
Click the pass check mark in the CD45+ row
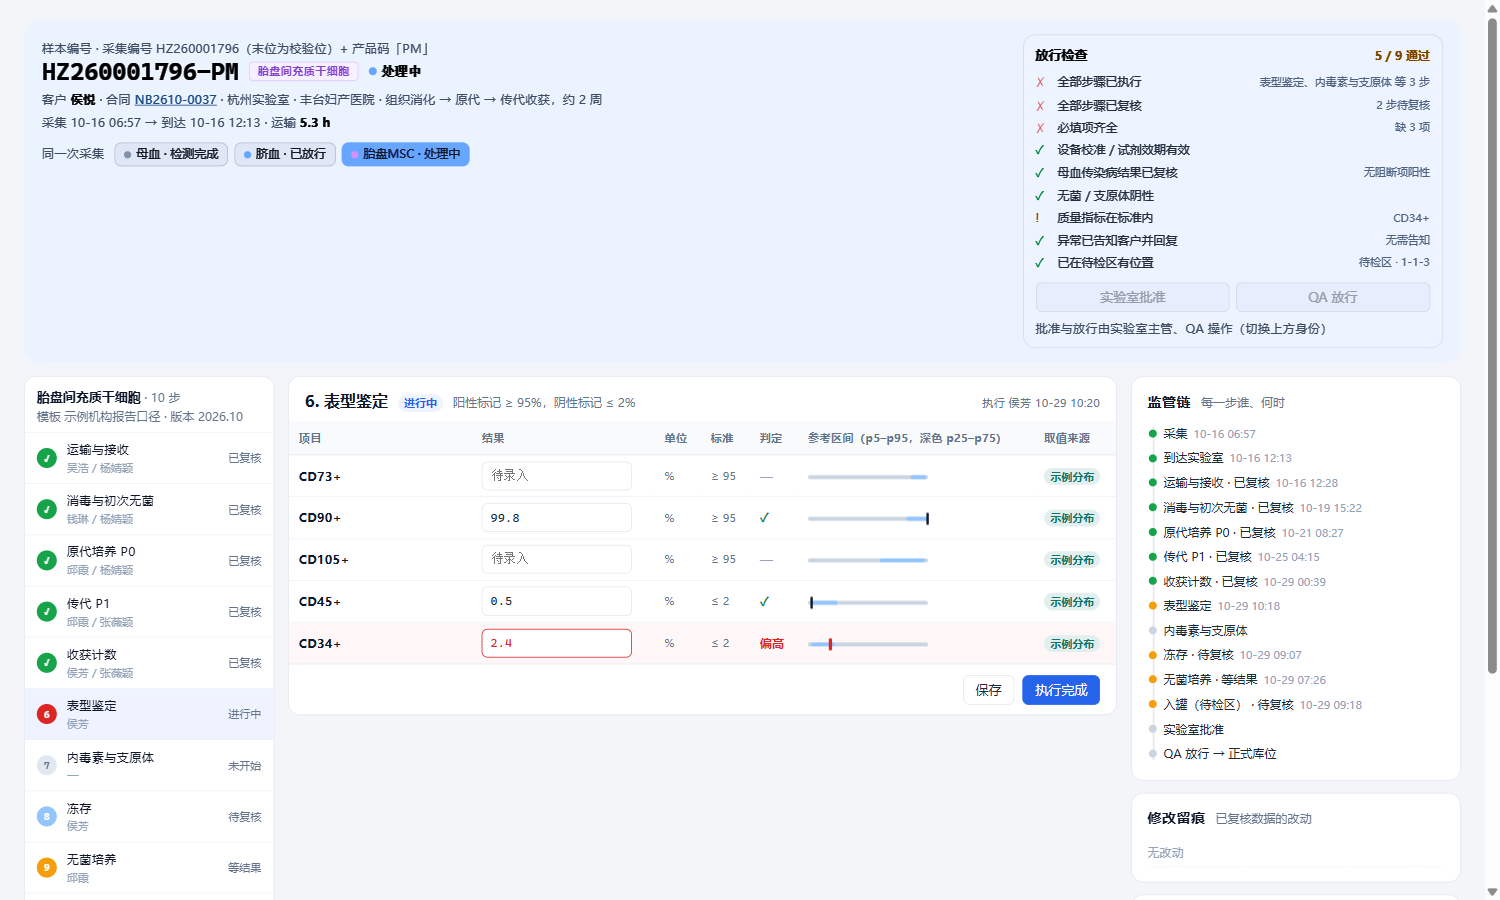coord(765,601)
